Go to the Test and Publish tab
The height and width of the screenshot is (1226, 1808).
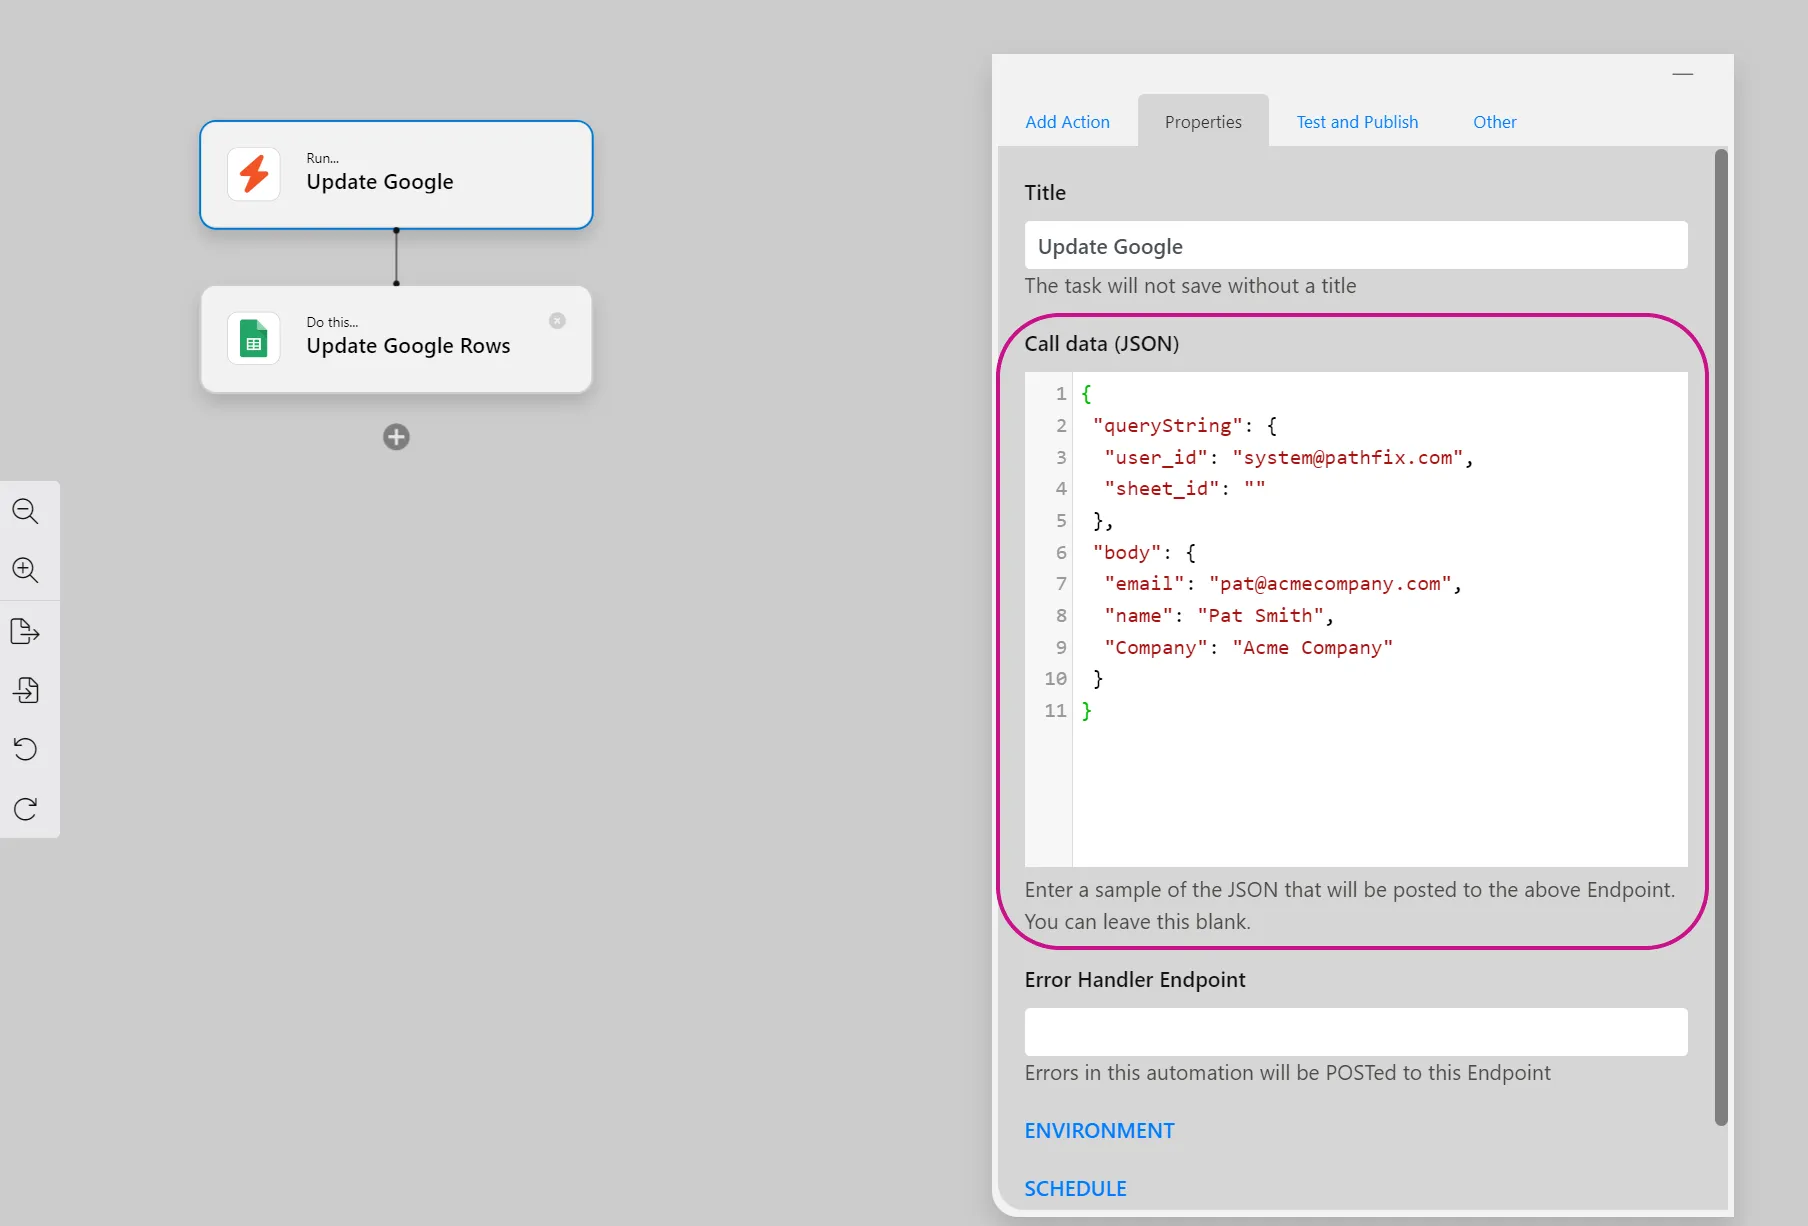point(1357,122)
